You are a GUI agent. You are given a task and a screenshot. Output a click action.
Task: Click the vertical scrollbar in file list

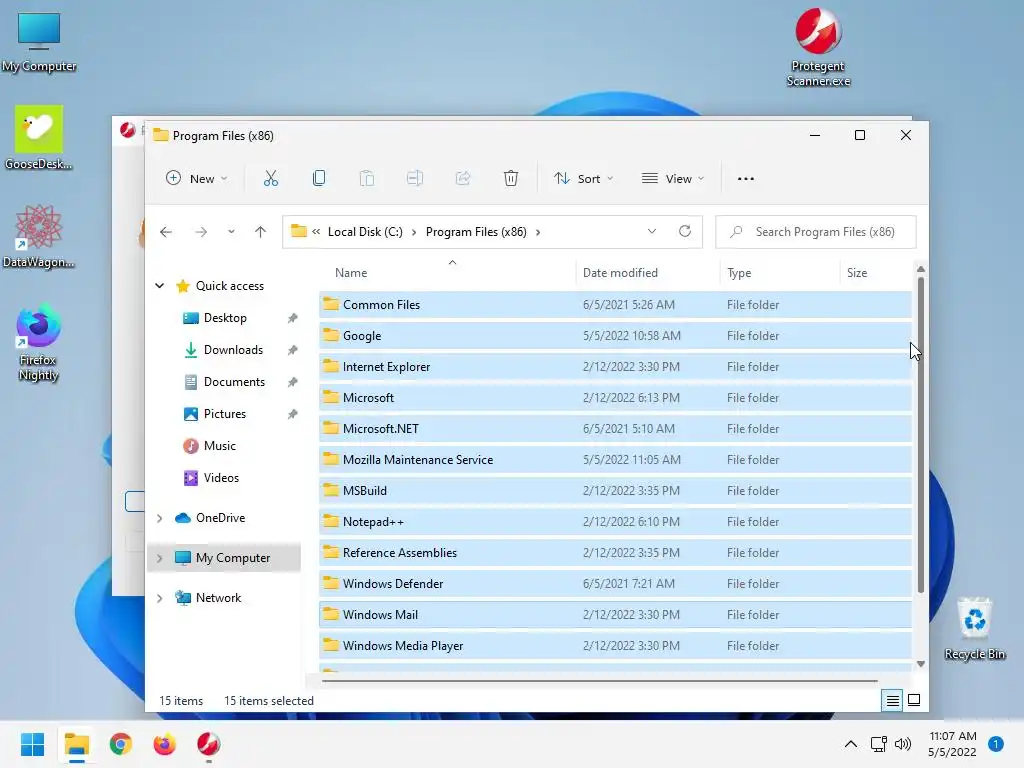921,435
